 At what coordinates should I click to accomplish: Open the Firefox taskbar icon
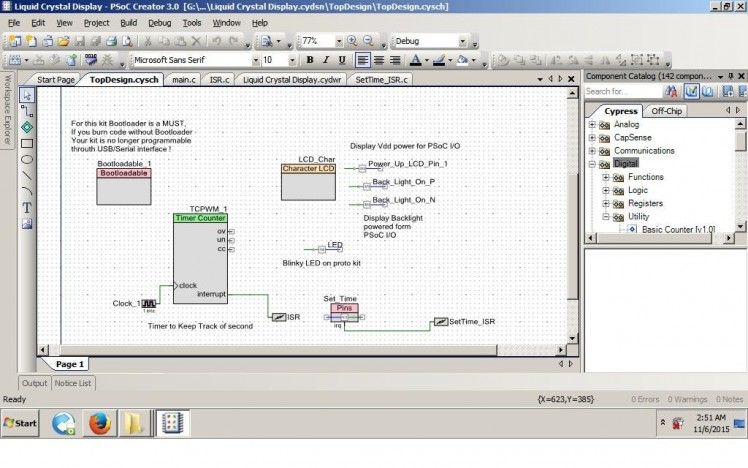[100, 423]
